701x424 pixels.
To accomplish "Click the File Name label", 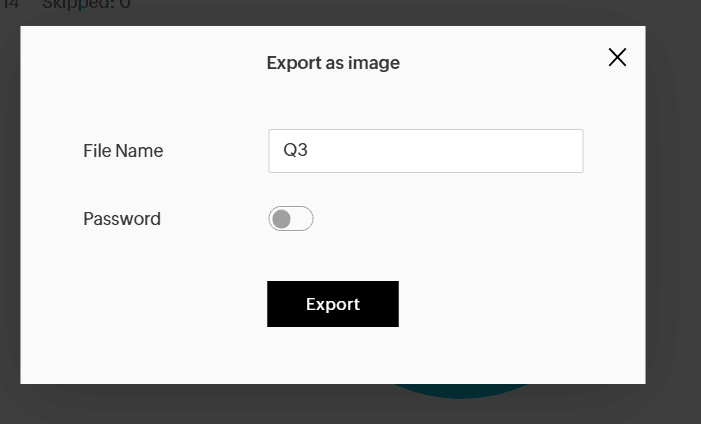I will (123, 151).
